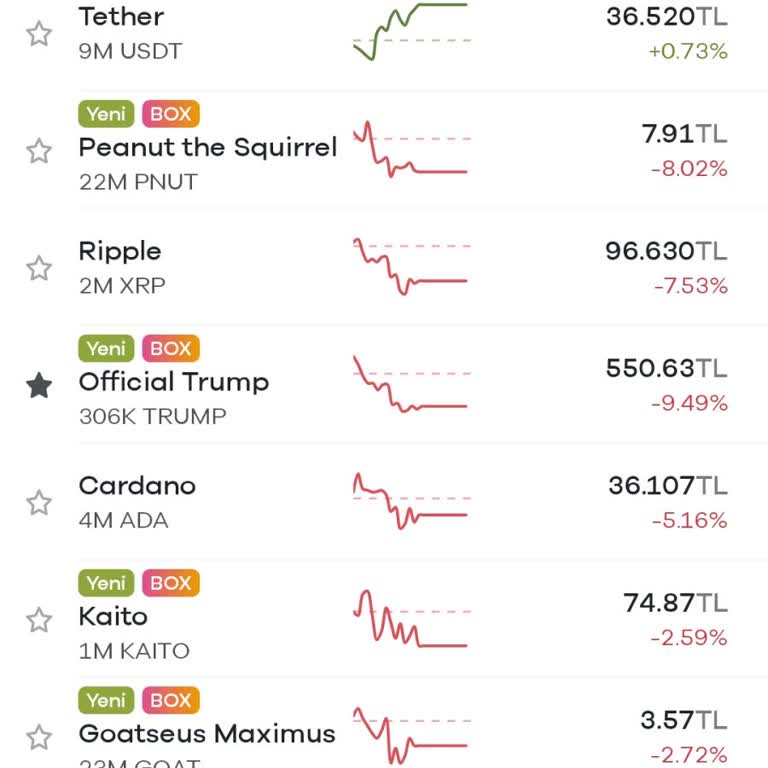Open the Tether green sparkline chart
Image resolution: width=768 pixels, height=768 pixels.
tap(410, 32)
